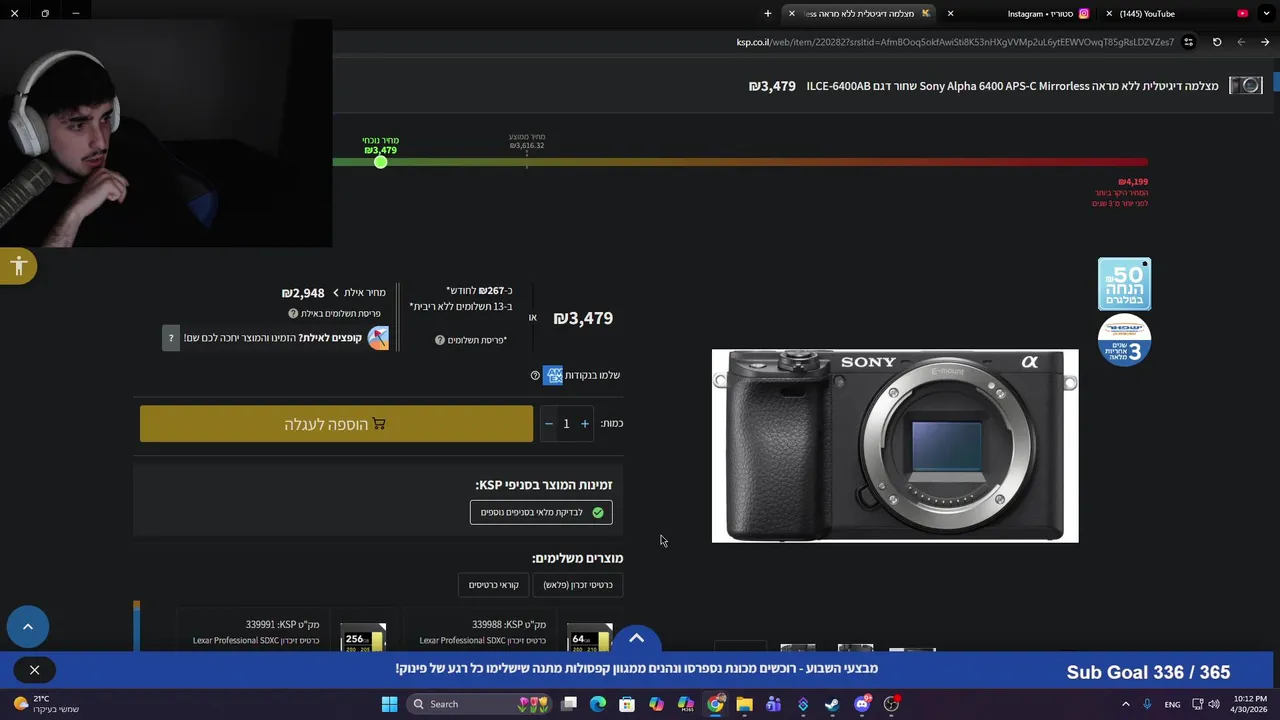
Task: Launch Microsoft Edge from the taskbar
Action: tap(598, 704)
